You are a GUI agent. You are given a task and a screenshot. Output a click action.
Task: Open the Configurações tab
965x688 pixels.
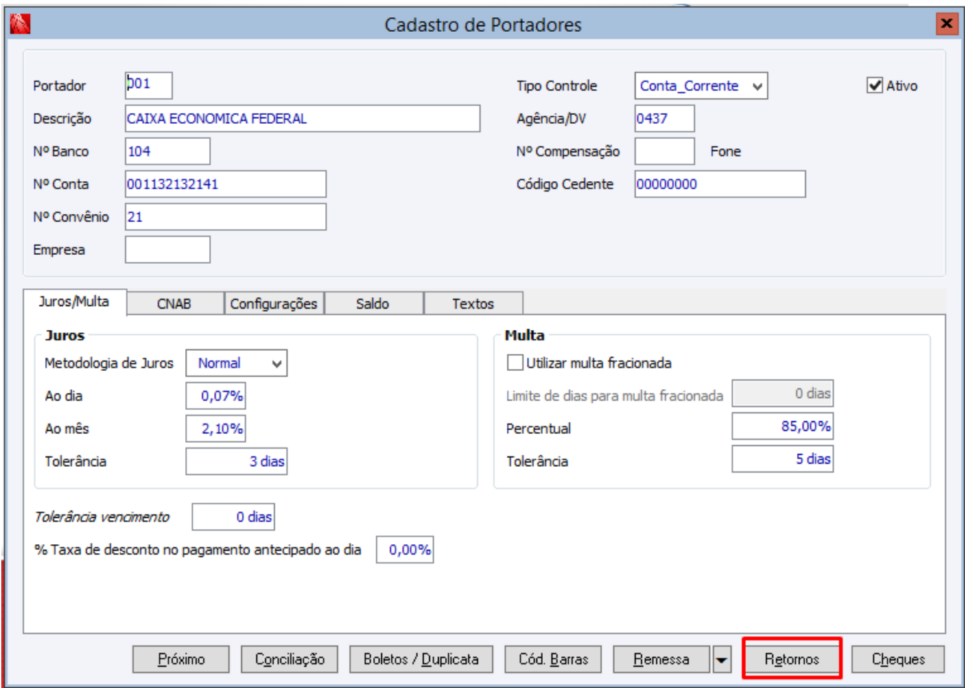pyautogui.click(x=274, y=304)
